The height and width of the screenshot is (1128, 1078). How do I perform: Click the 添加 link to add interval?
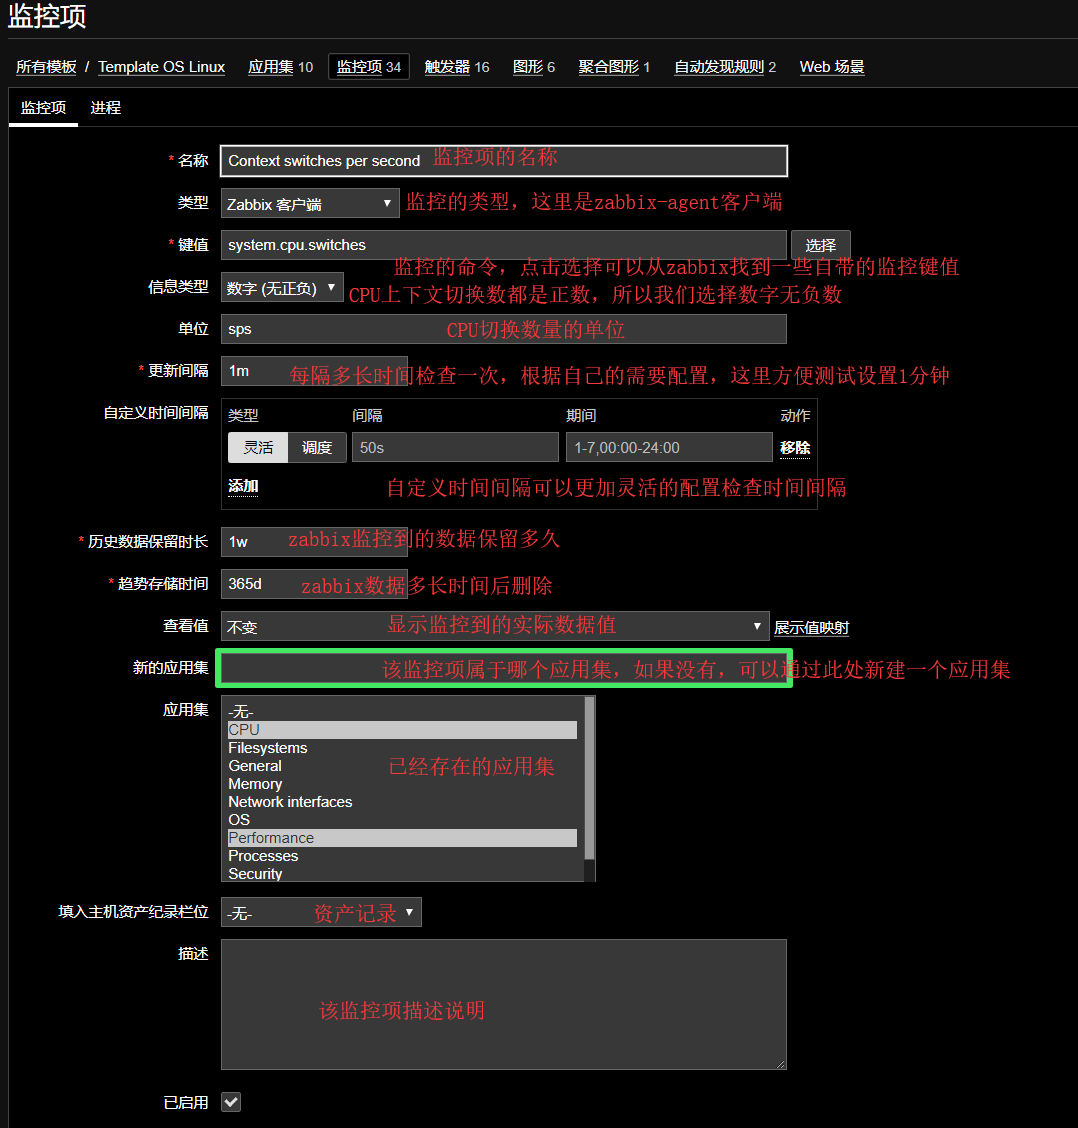tap(243, 486)
